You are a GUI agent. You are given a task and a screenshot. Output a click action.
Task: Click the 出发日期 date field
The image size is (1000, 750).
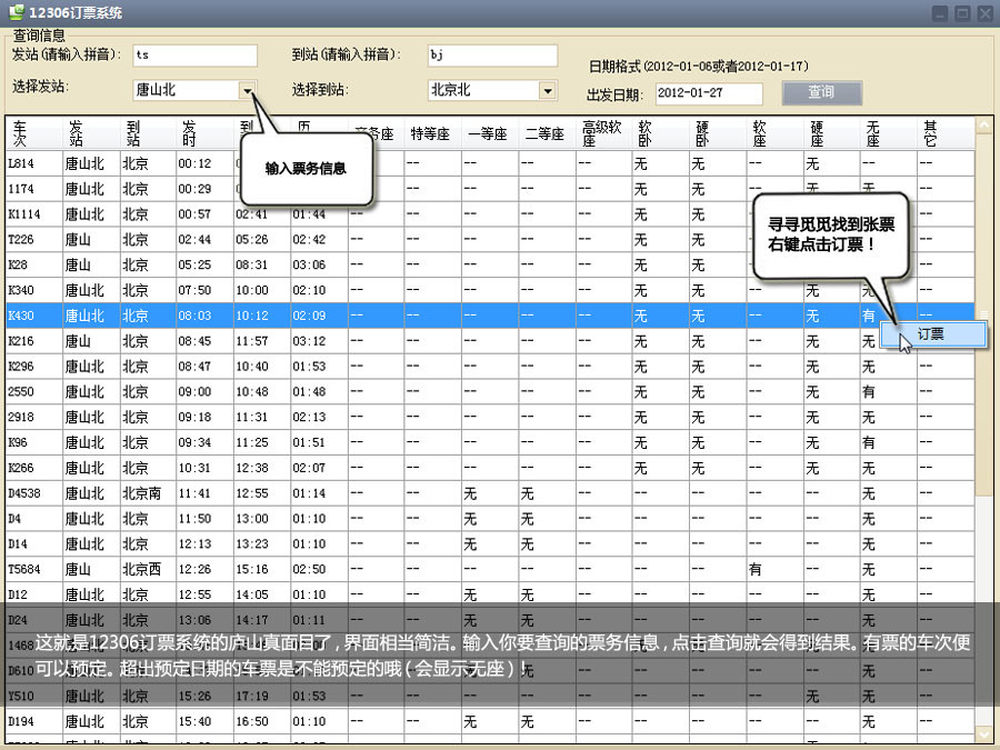coord(709,94)
